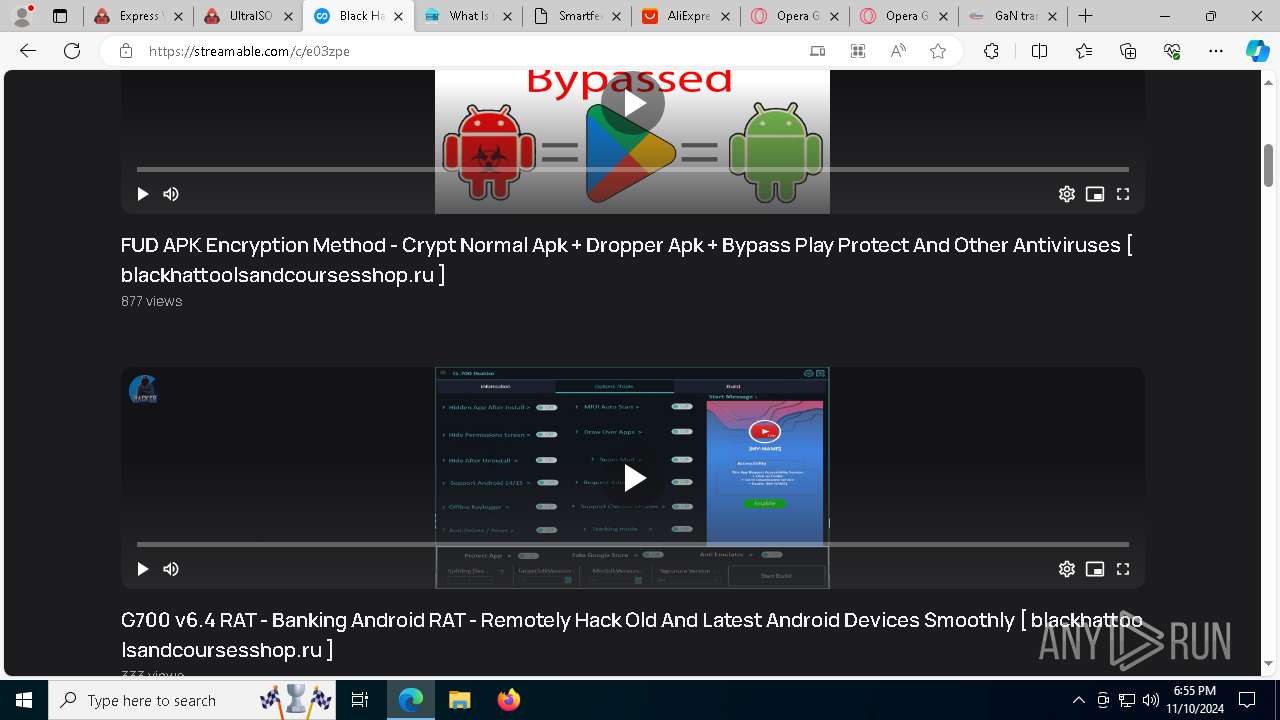Open the Extensions puzzle icon
1280x720 pixels.
point(991,51)
